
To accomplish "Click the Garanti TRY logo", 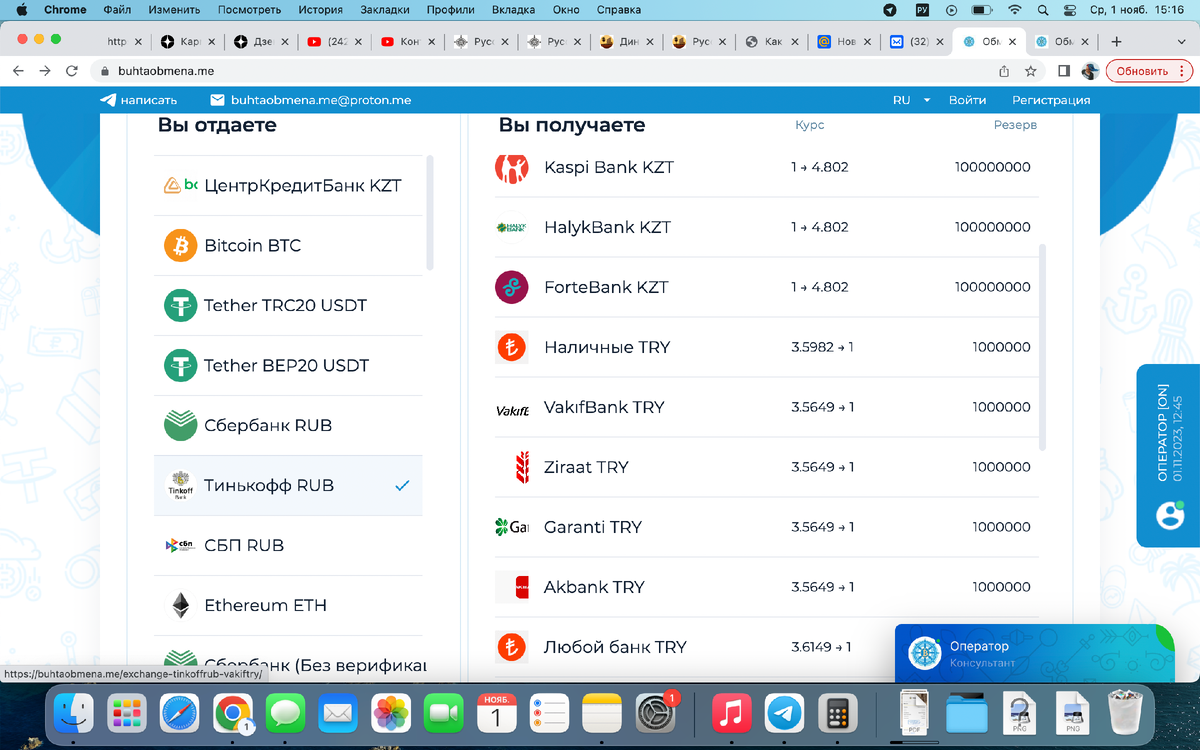I will [x=512, y=527].
